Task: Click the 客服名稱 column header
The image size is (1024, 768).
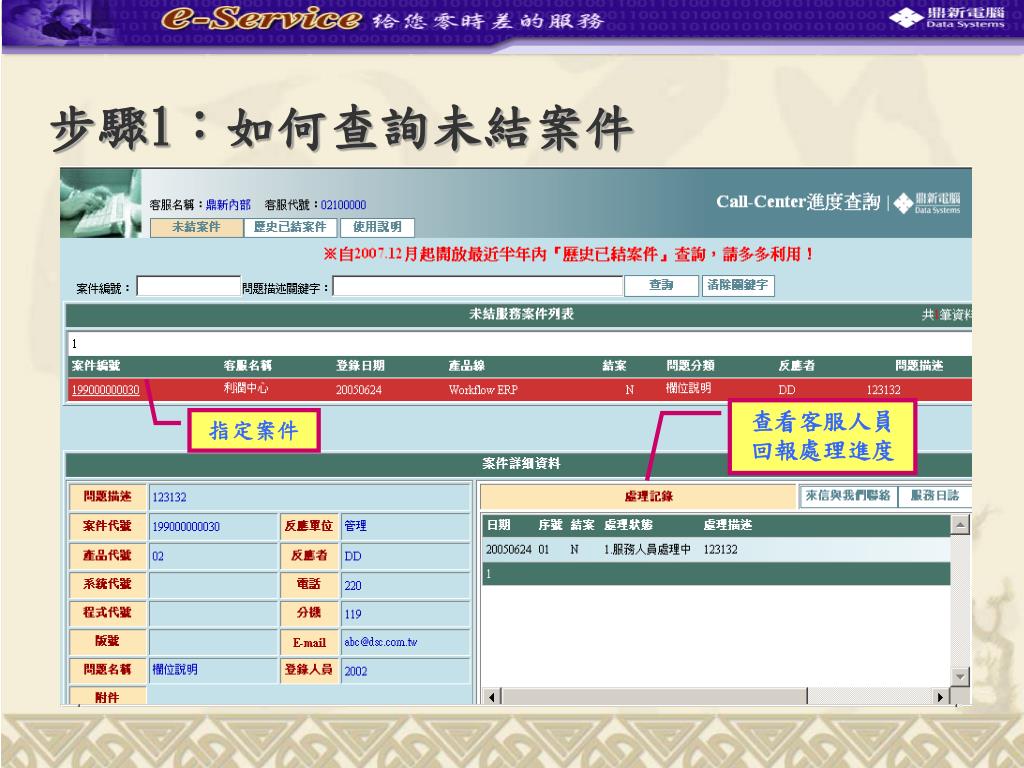Action: pos(248,366)
